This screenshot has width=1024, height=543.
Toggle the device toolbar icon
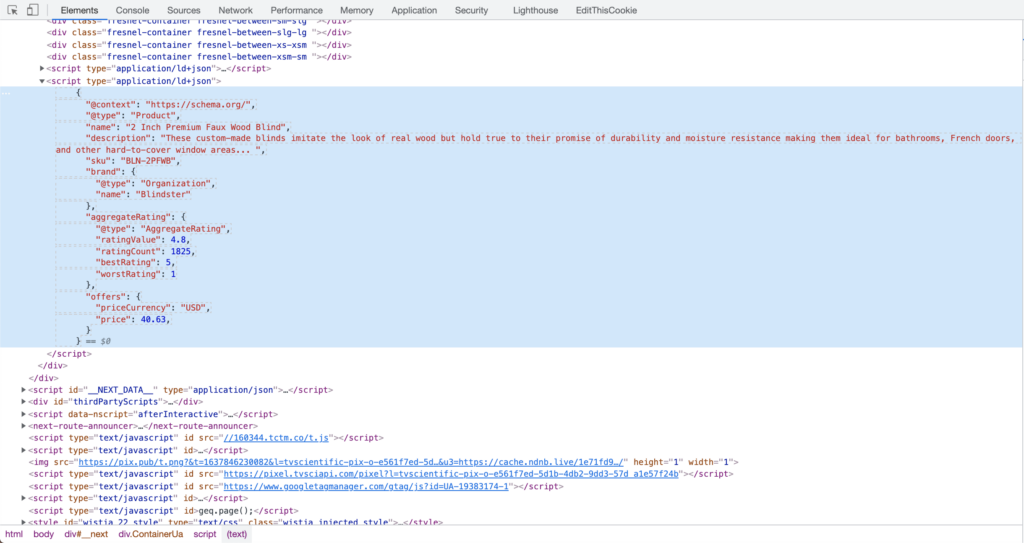(x=32, y=10)
